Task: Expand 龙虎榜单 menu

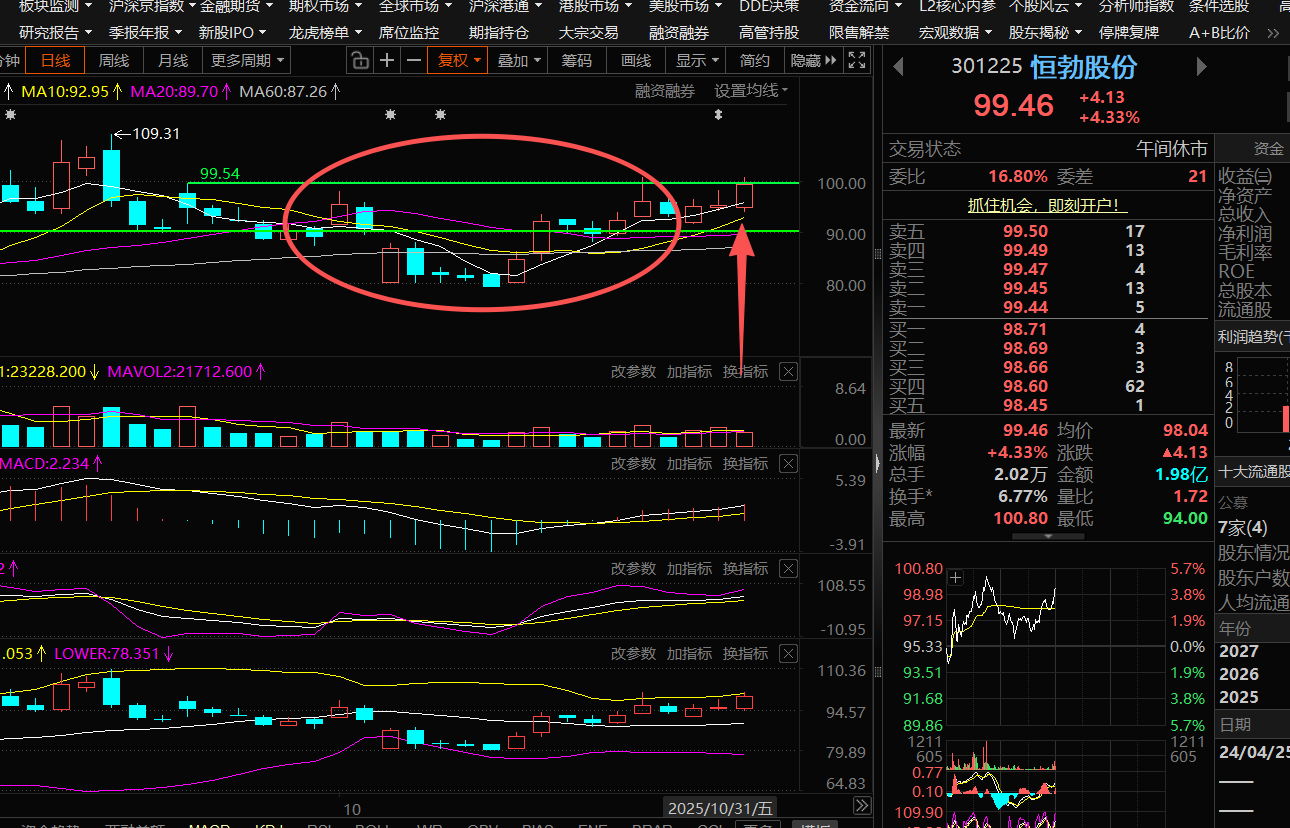Action: pyautogui.click(x=325, y=33)
